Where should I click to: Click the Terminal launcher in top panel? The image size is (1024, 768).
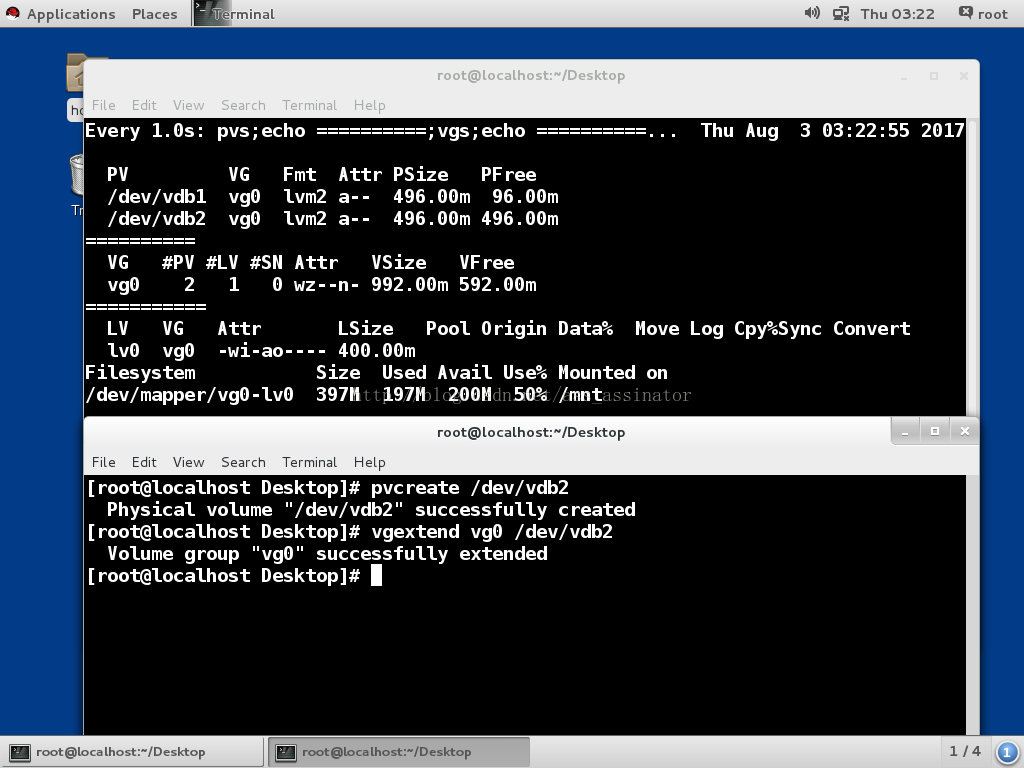click(x=234, y=14)
